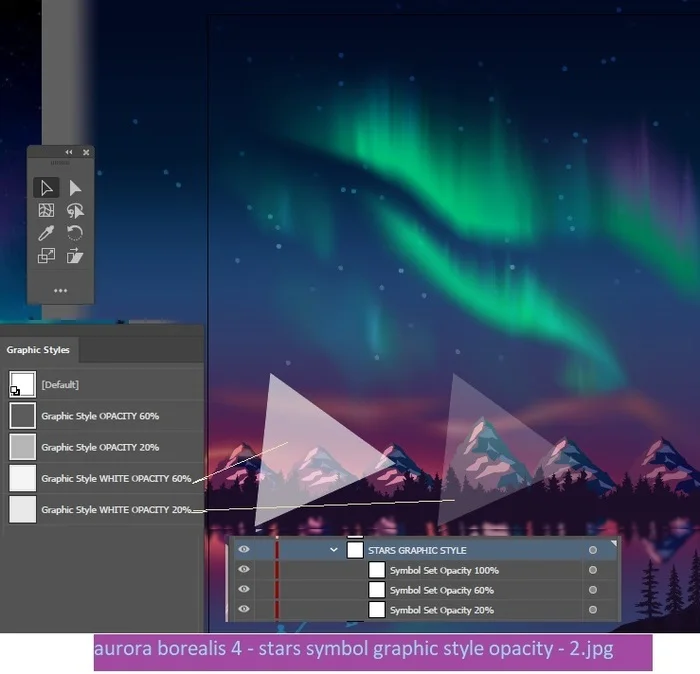Click the [Default] style name

point(60,384)
